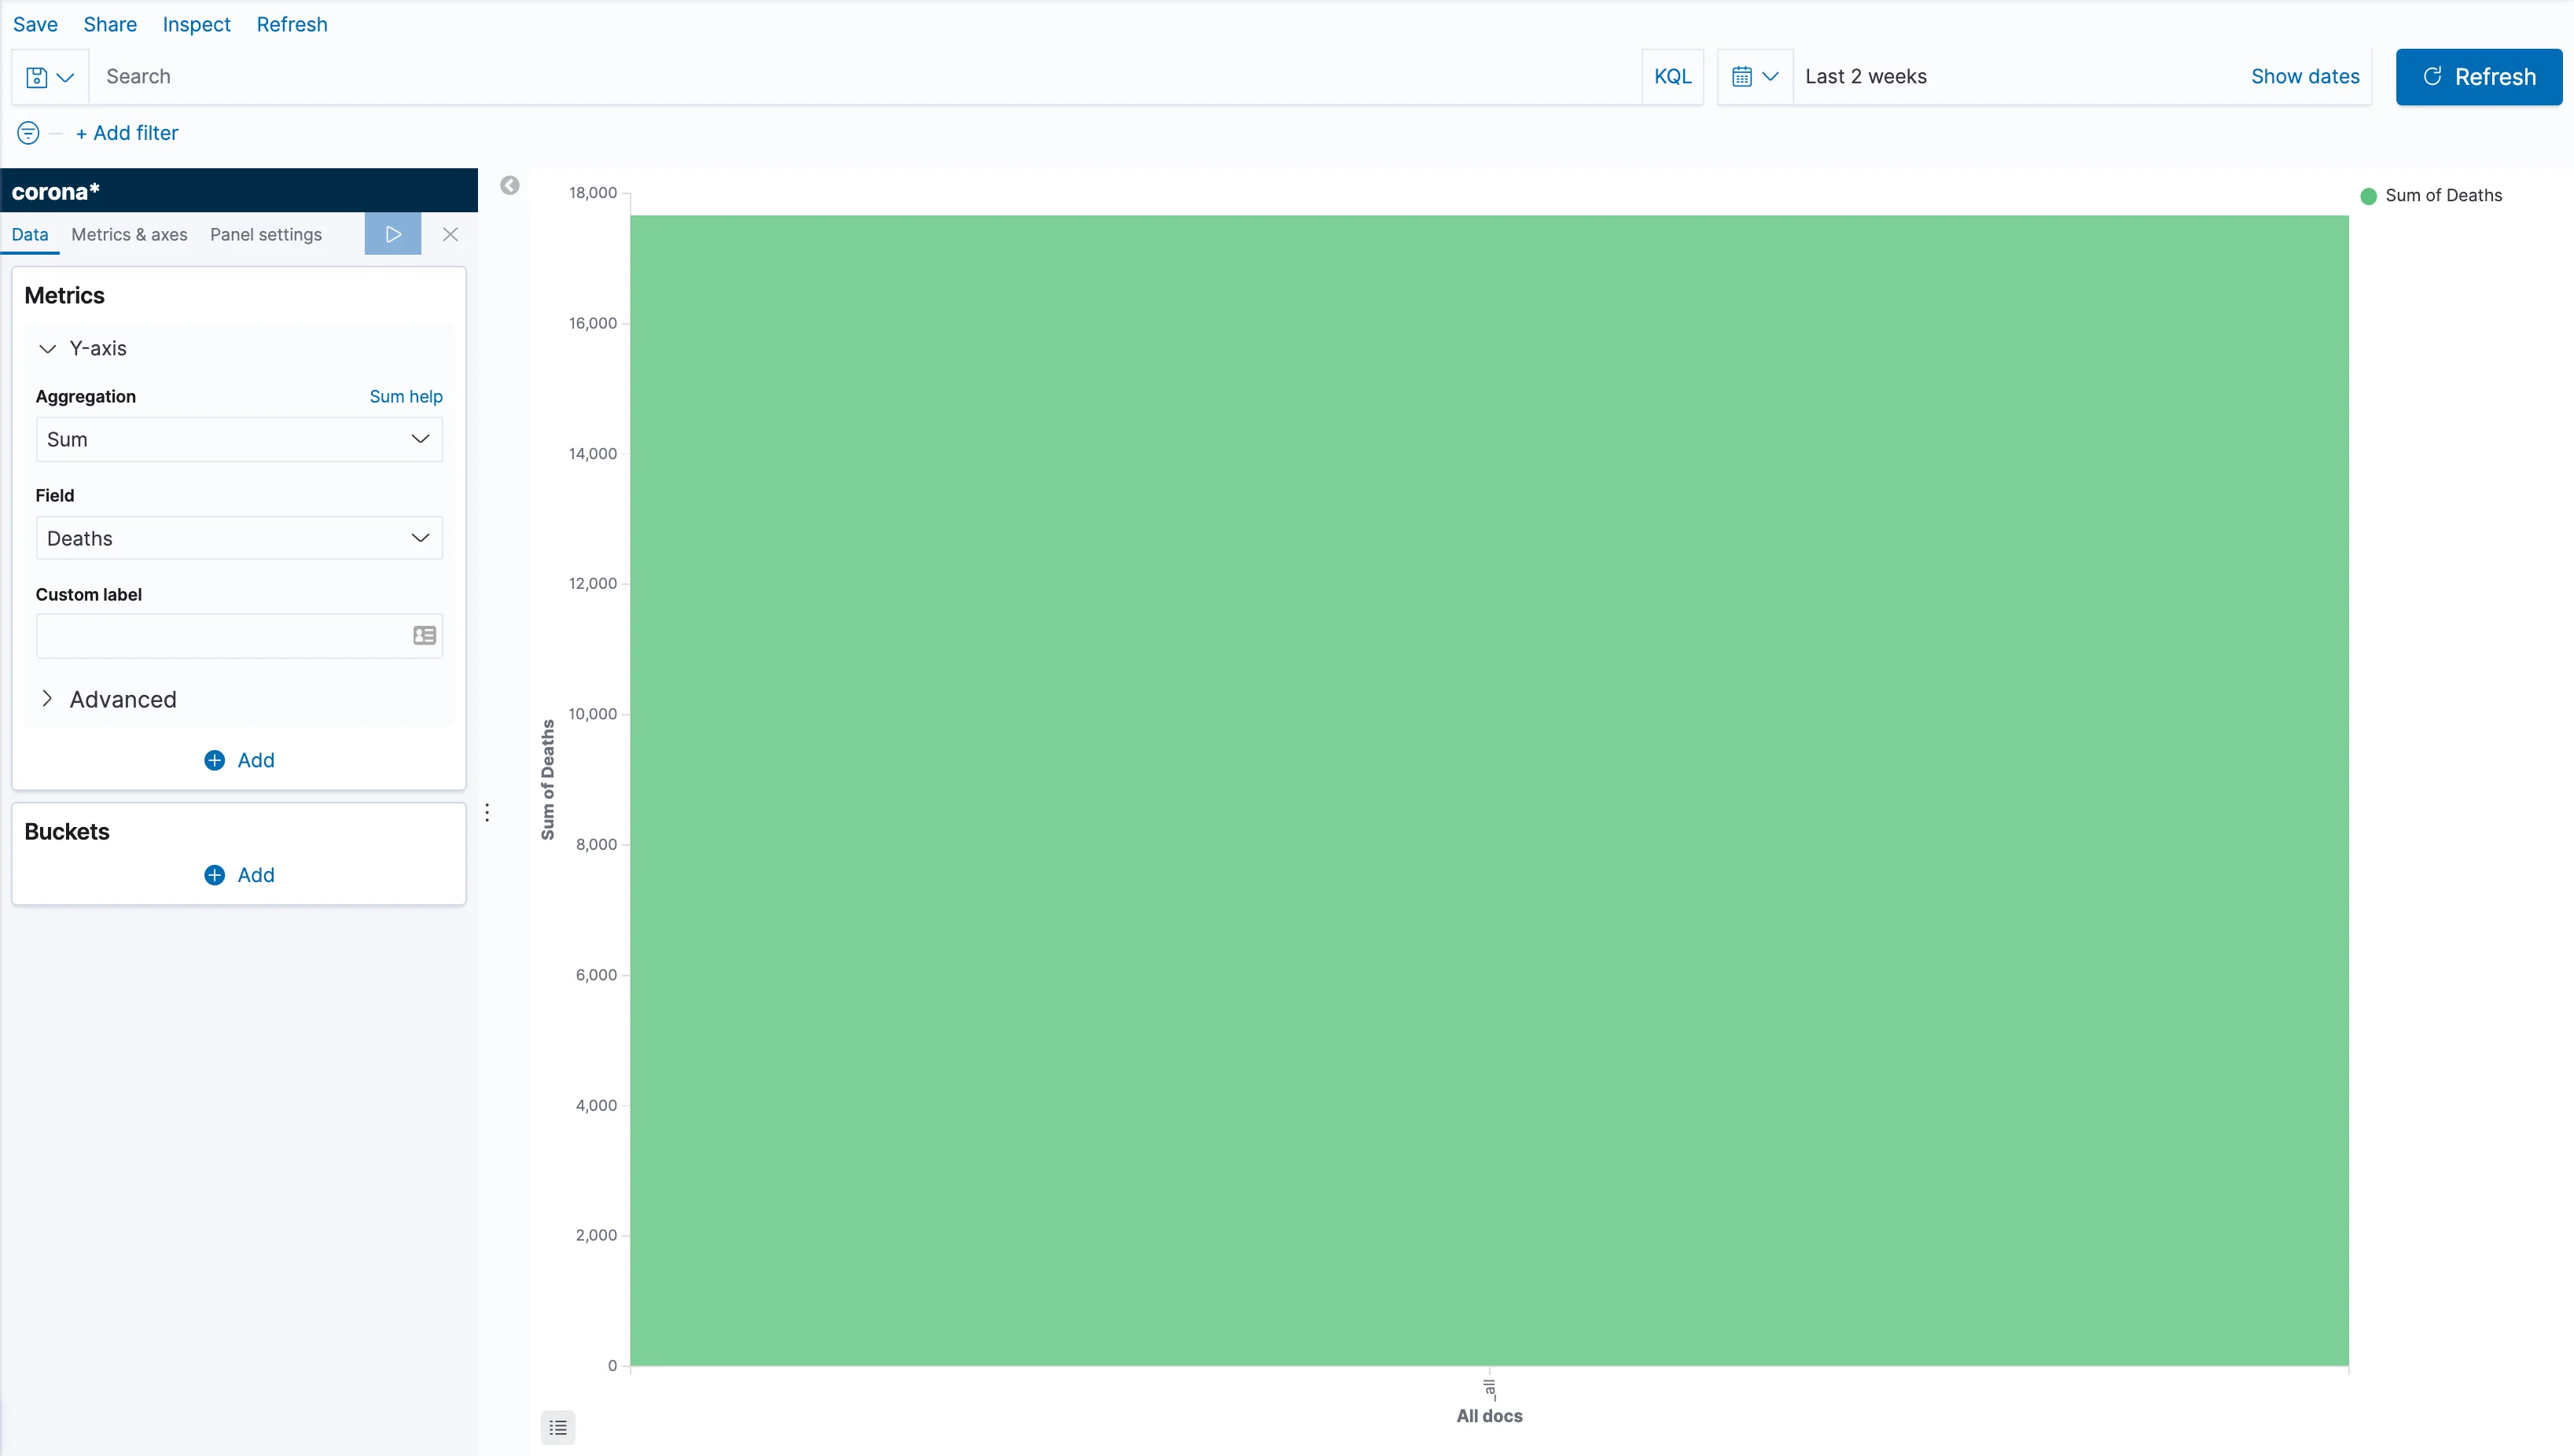The width and height of the screenshot is (2574, 1456).
Task: Discard changes with the X icon
Action: tap(450, 234)
